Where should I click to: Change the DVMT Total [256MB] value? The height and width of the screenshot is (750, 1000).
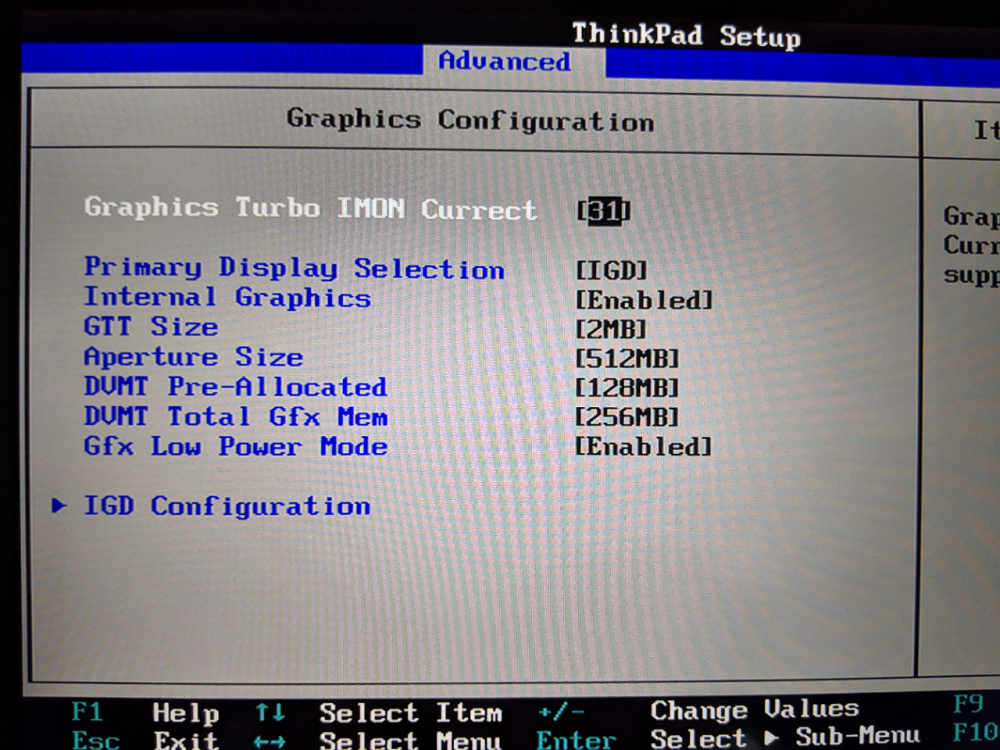point(627,417)
